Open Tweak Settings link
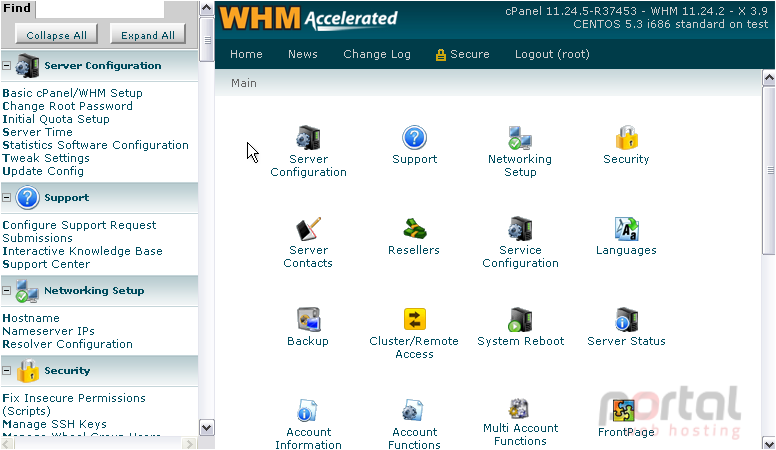The image size is (776, 450). 46,158
